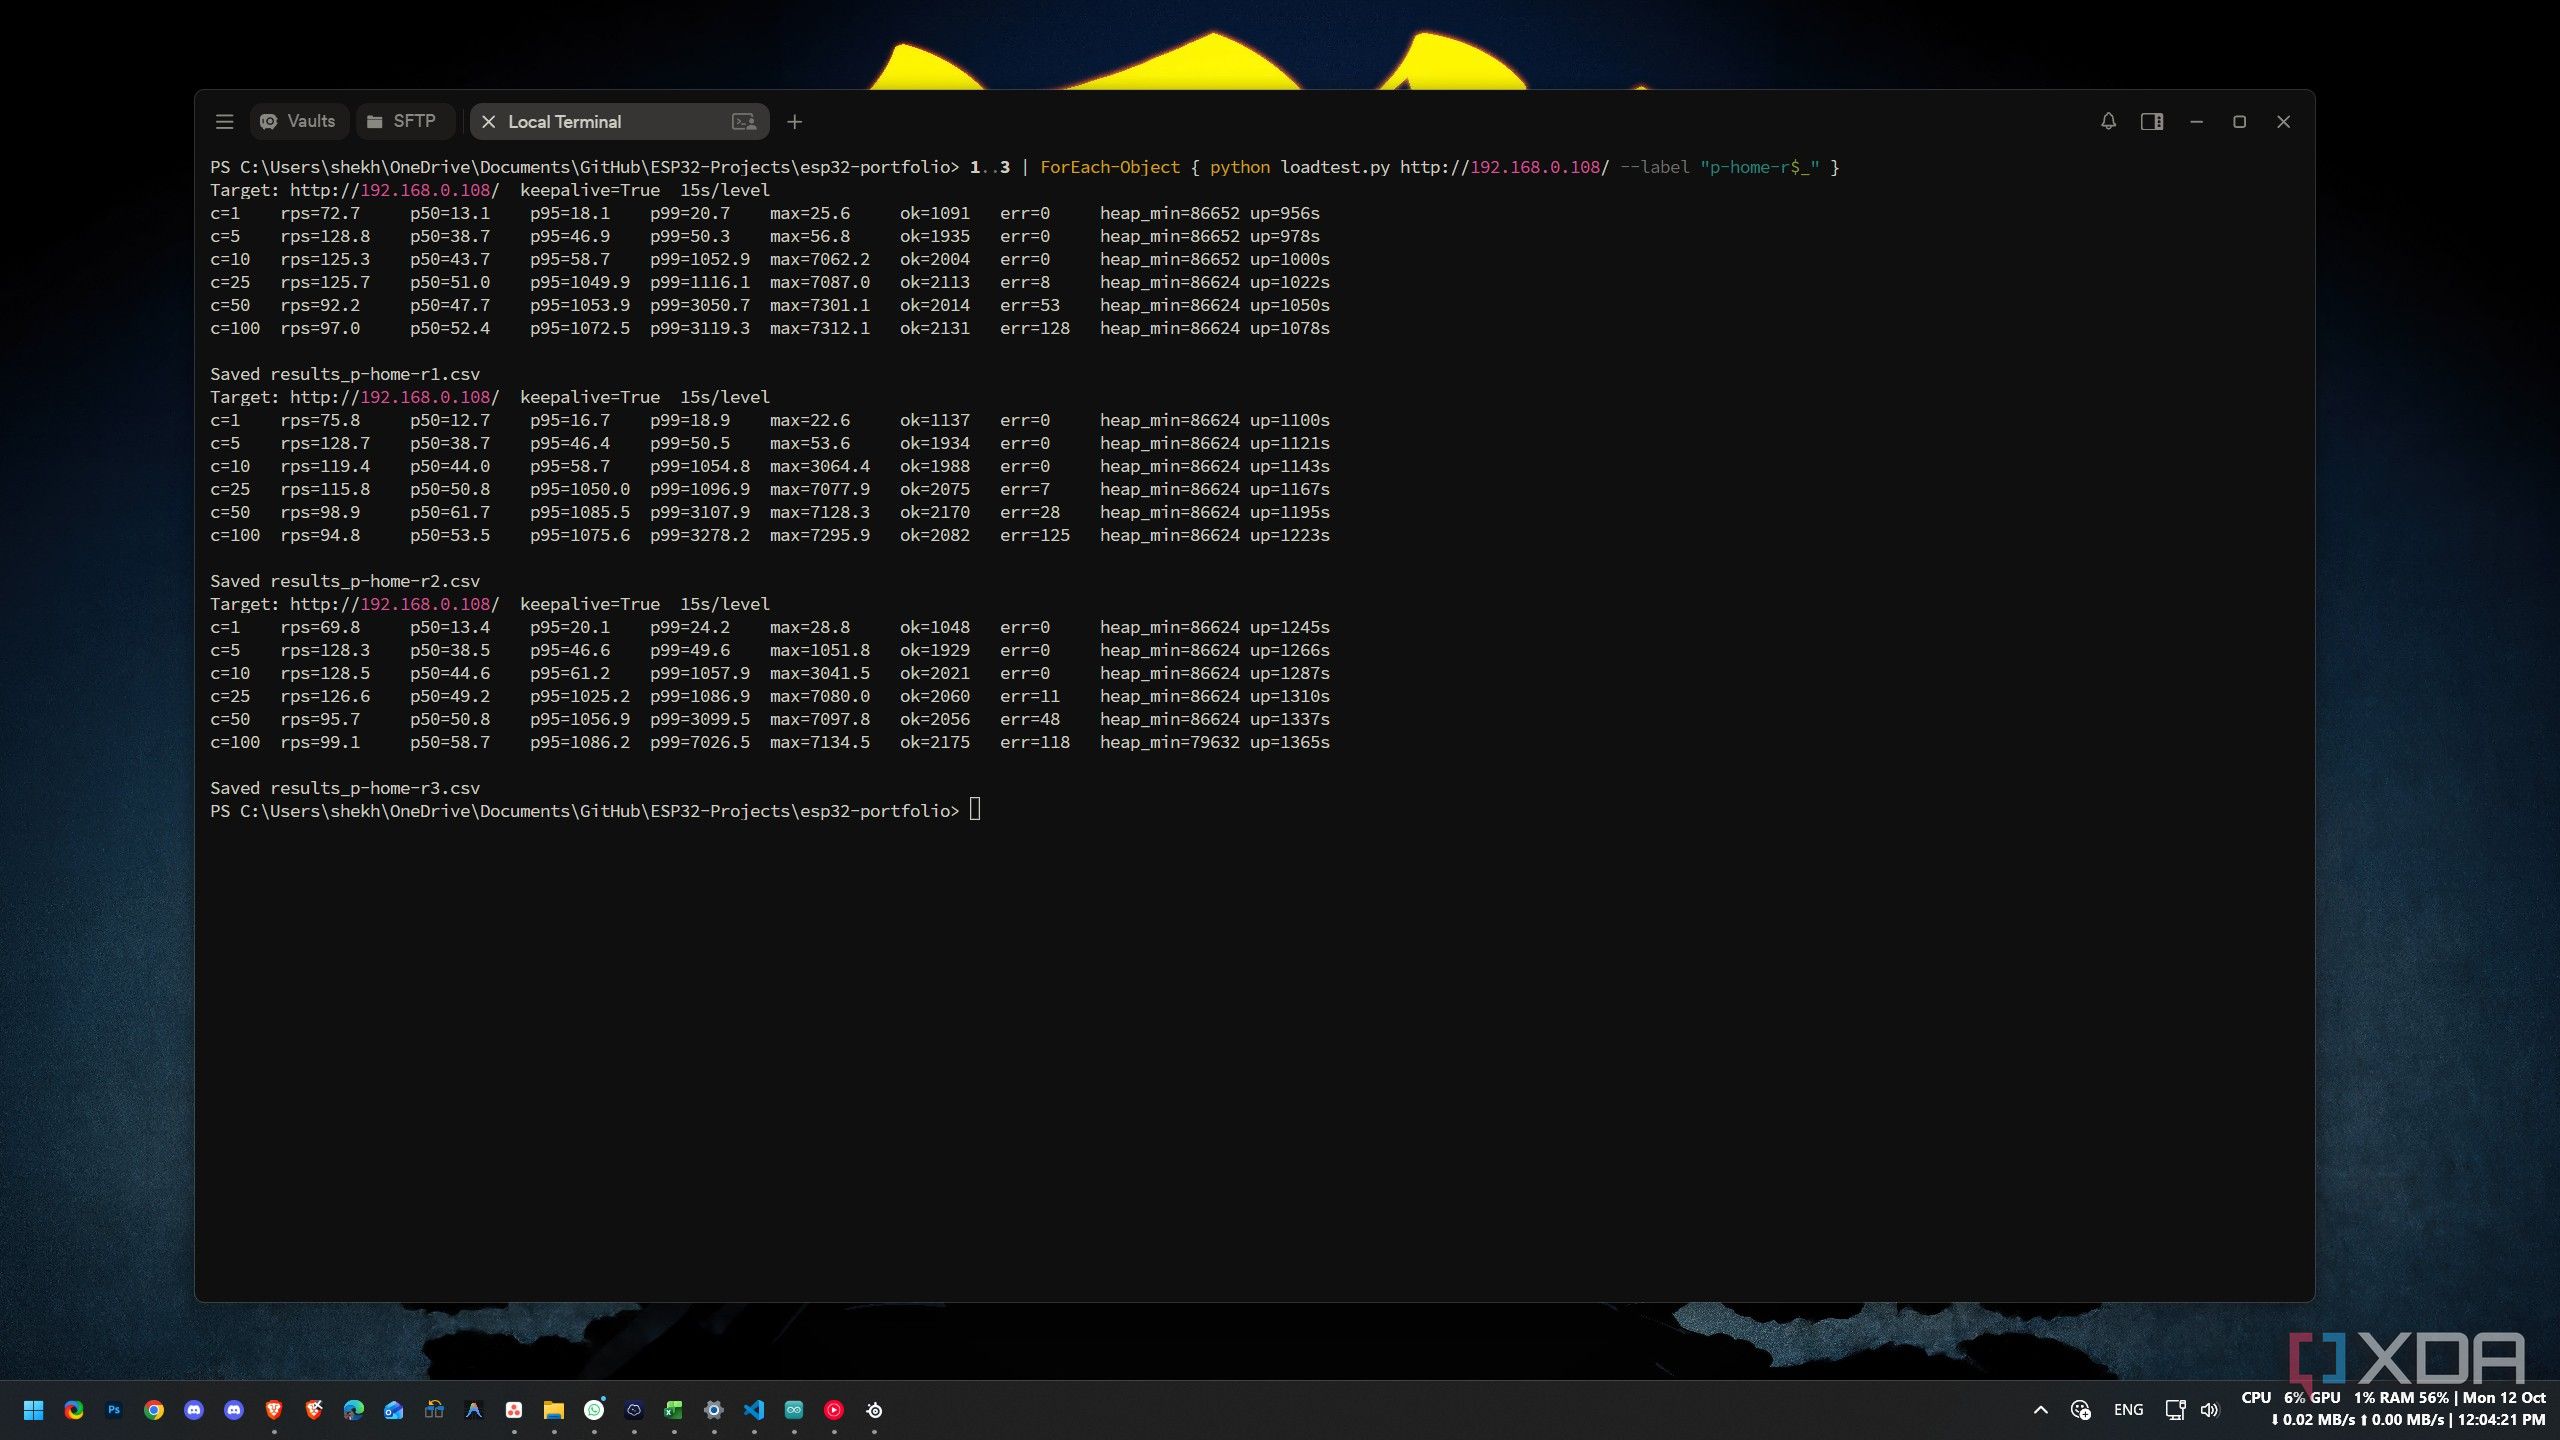Click the ENG language indicator

click(x=2128, y=1410)
